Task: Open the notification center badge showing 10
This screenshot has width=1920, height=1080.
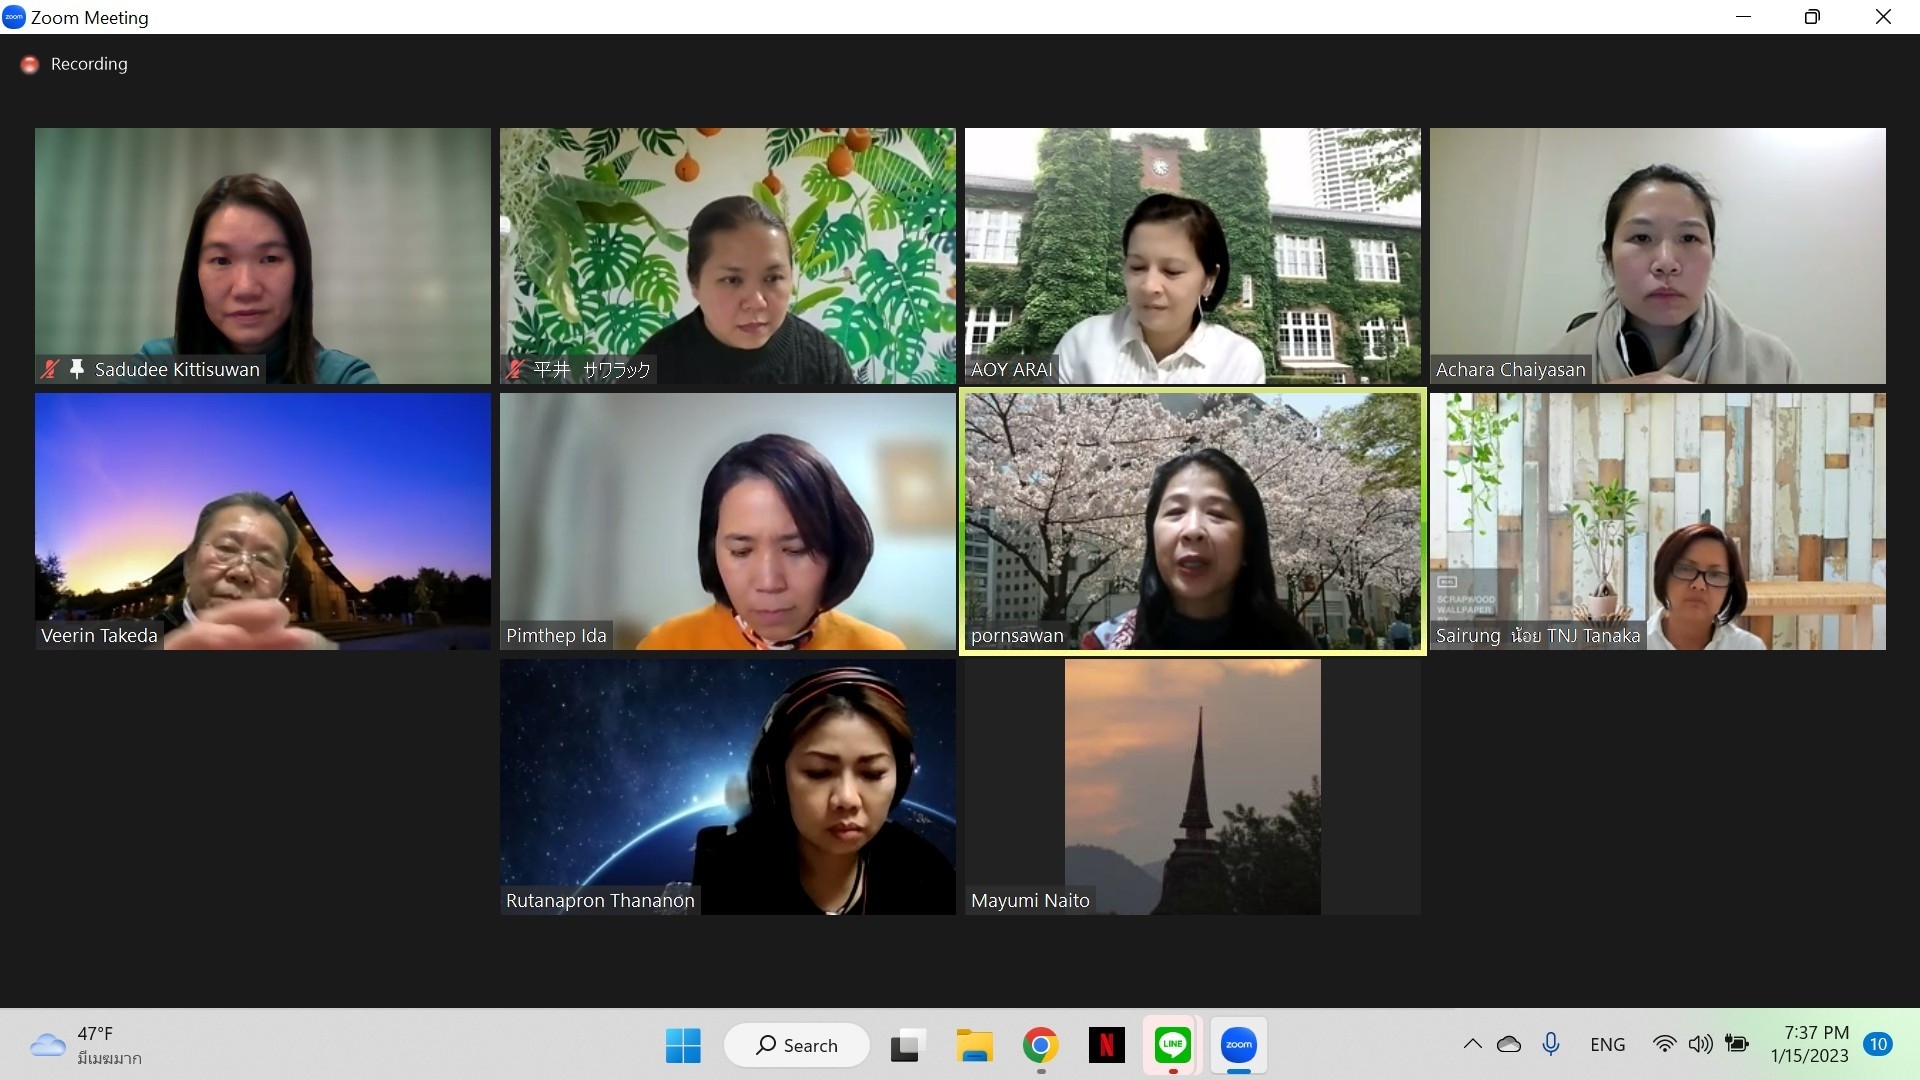Action: (1878, 1044)
